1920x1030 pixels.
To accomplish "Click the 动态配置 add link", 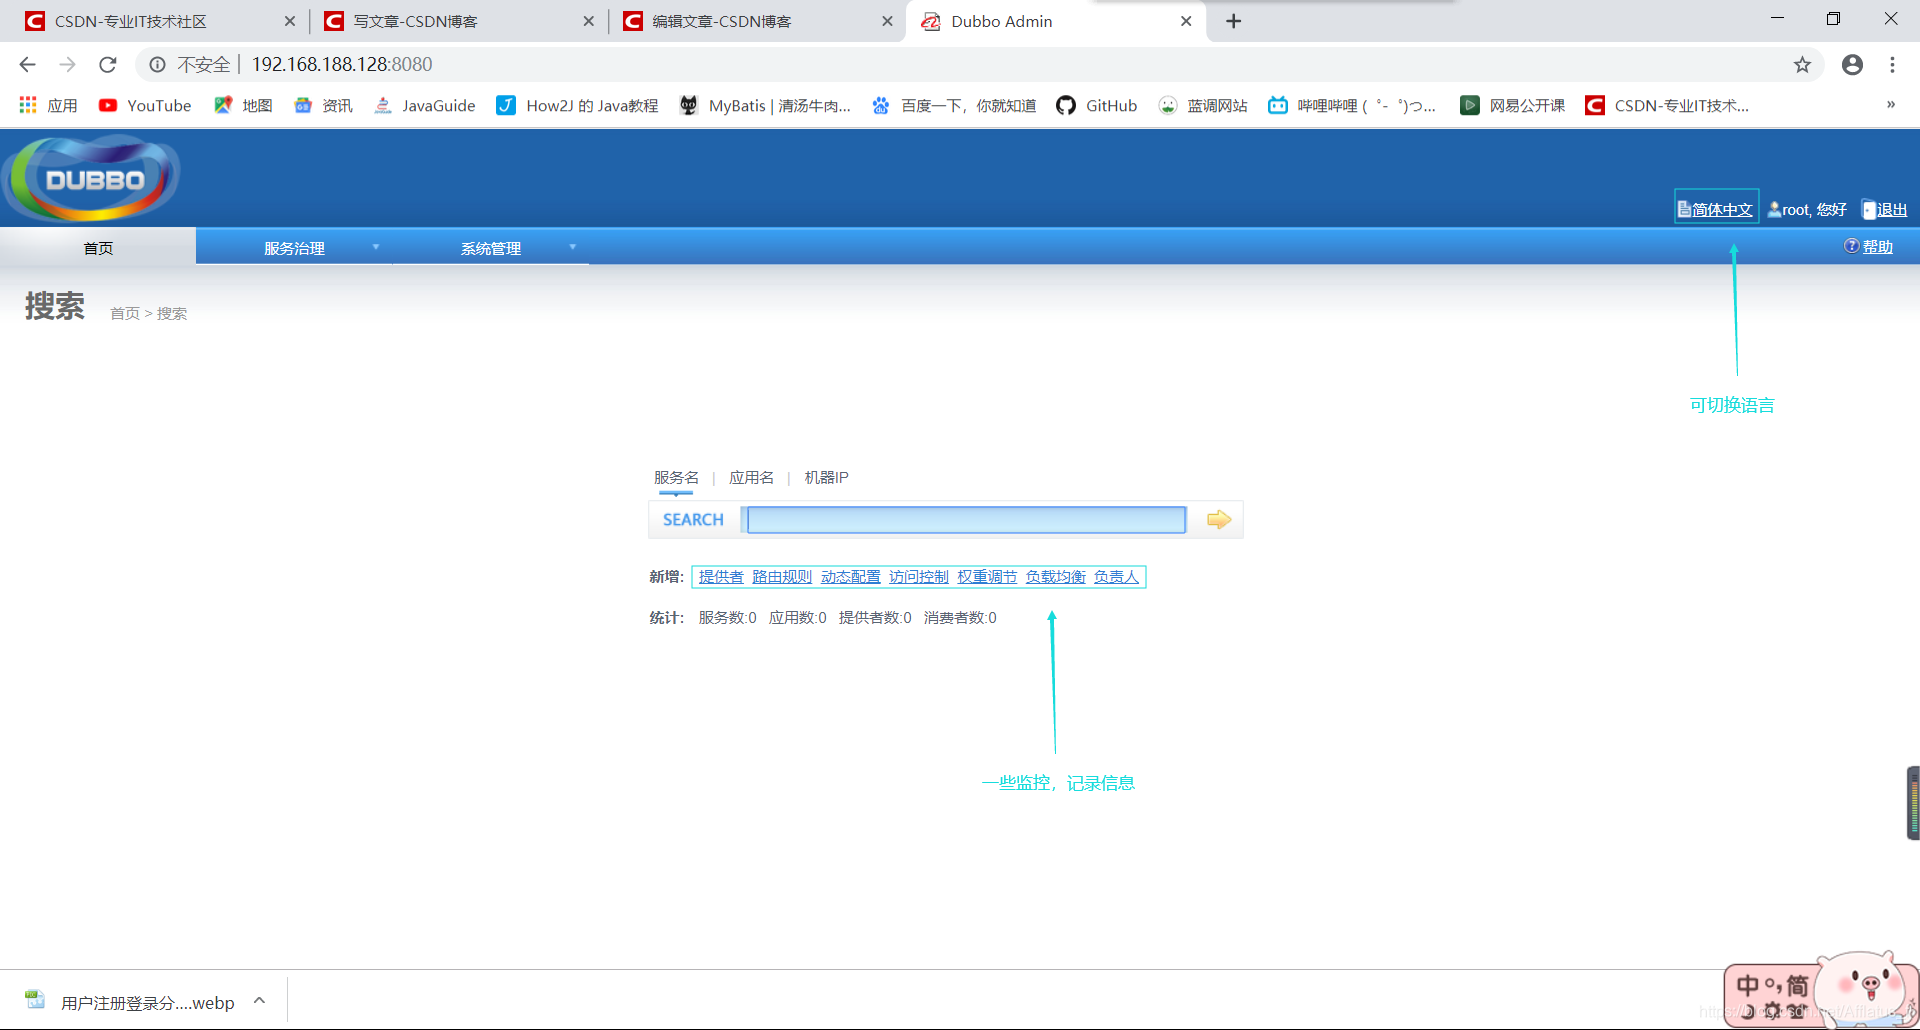I will tap(851, 576).
